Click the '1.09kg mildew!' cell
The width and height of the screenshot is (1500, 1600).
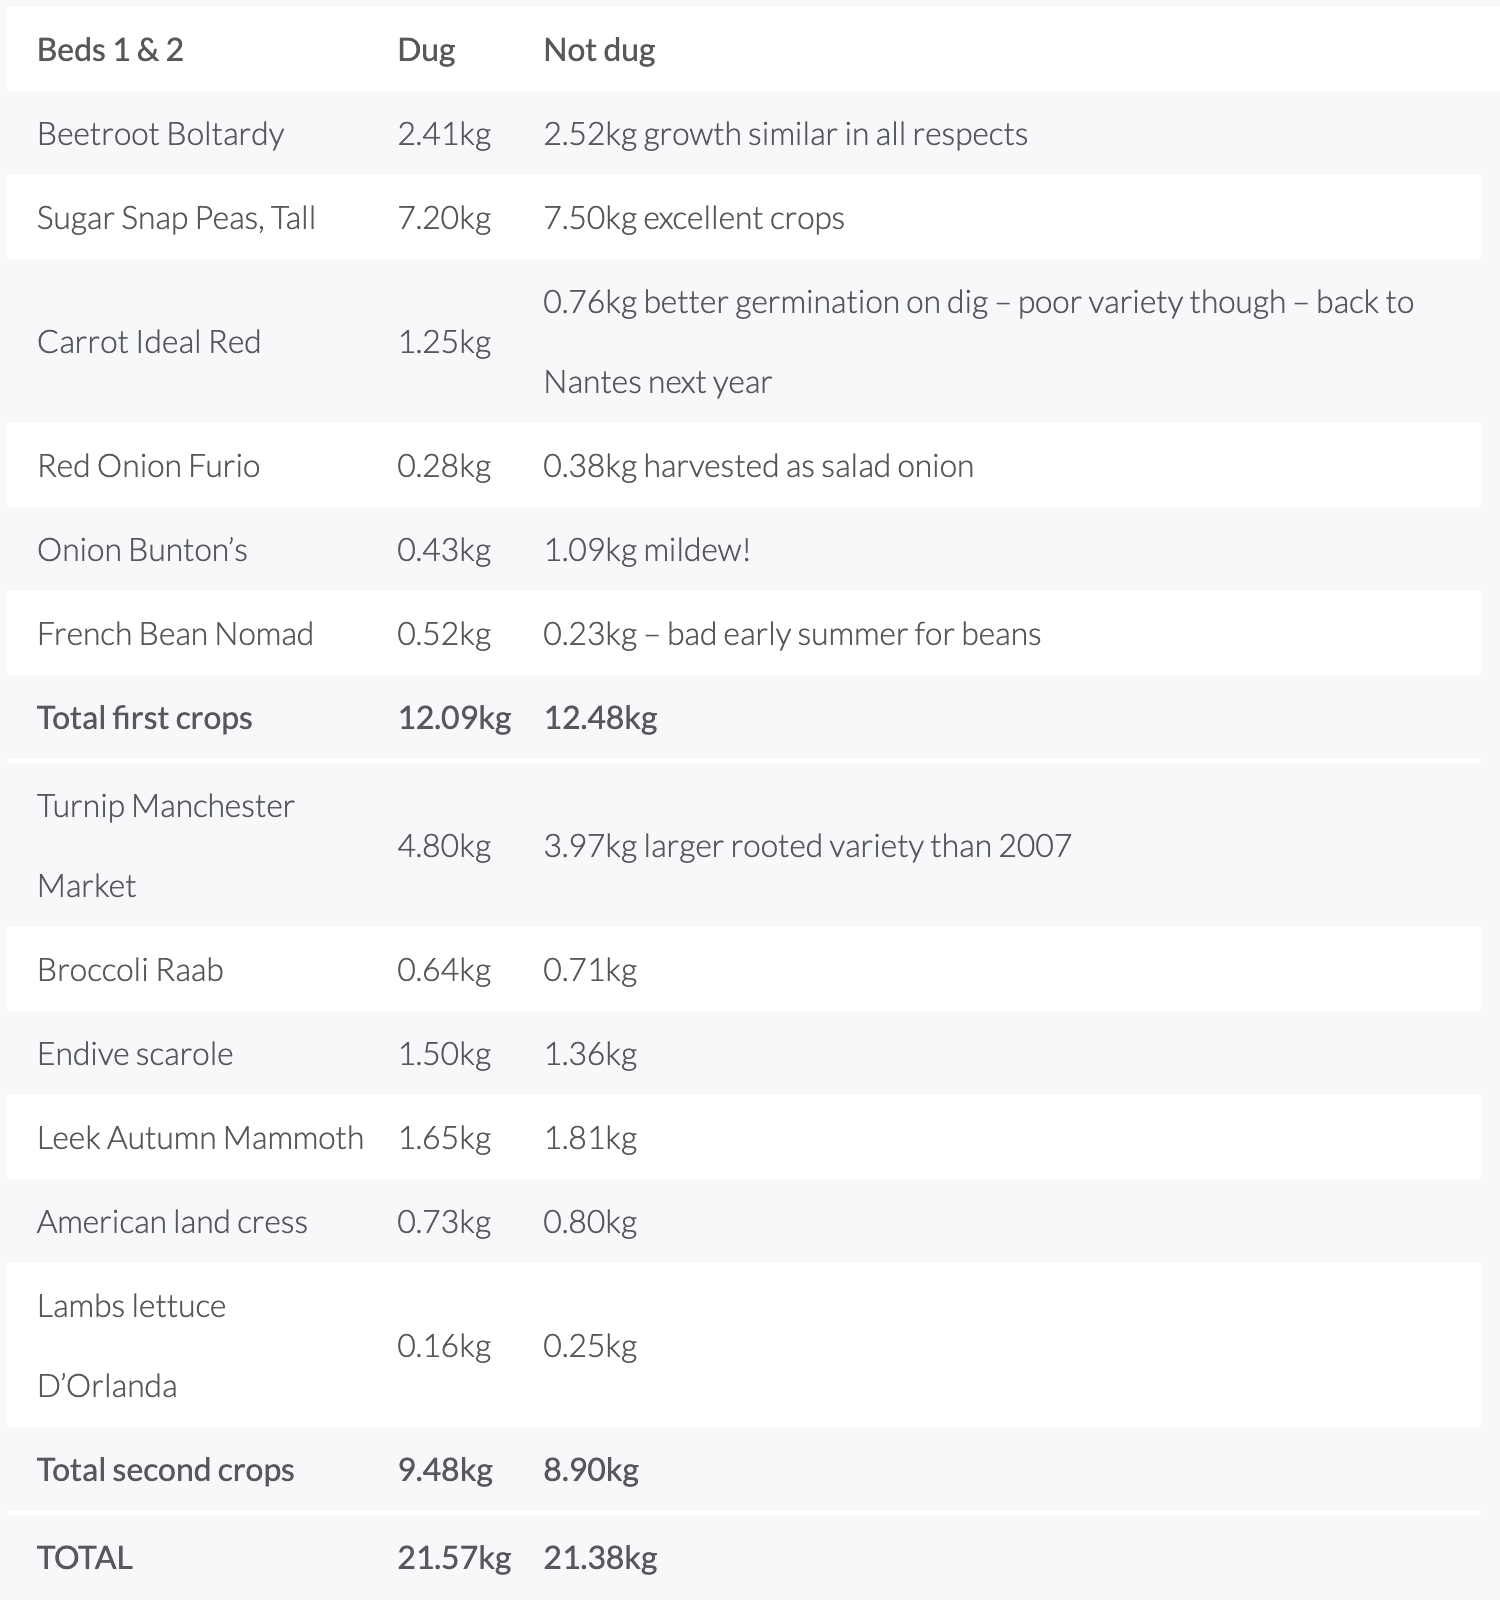coord(646,550)
